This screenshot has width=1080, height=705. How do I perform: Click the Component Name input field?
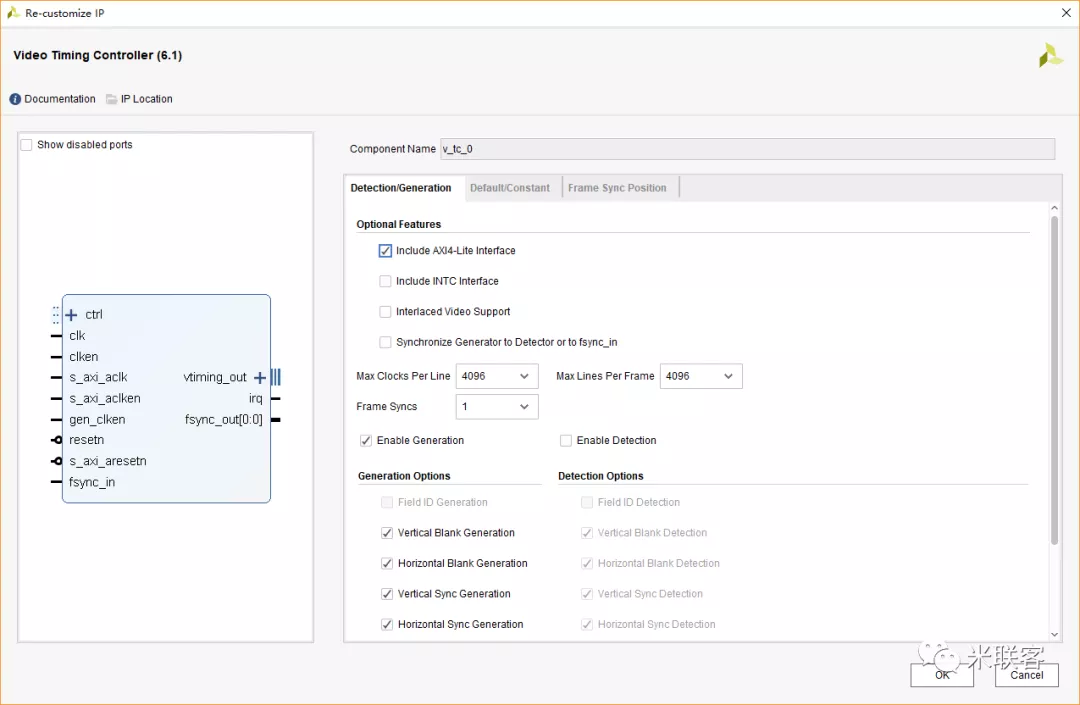(747, 149)
